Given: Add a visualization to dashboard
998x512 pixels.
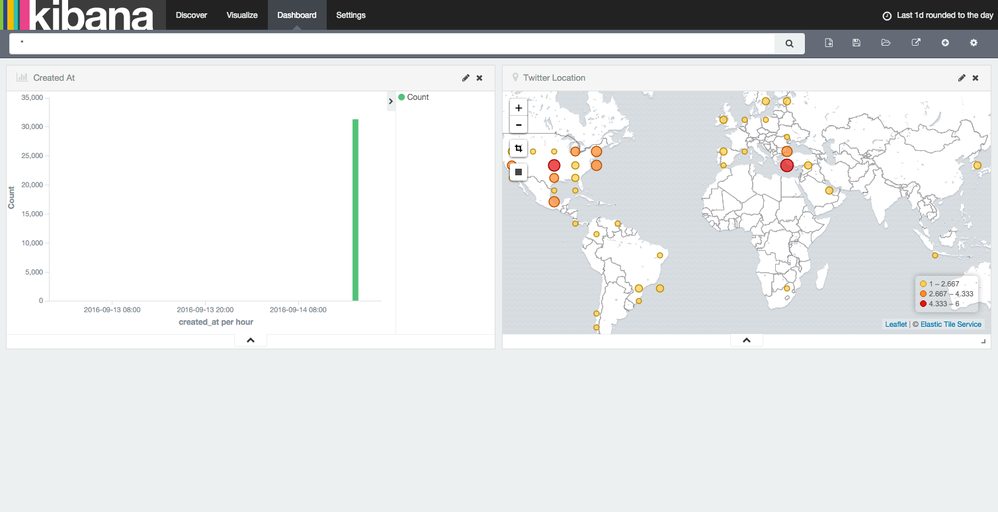Looking at the screenshot, I should pos(945,43).
